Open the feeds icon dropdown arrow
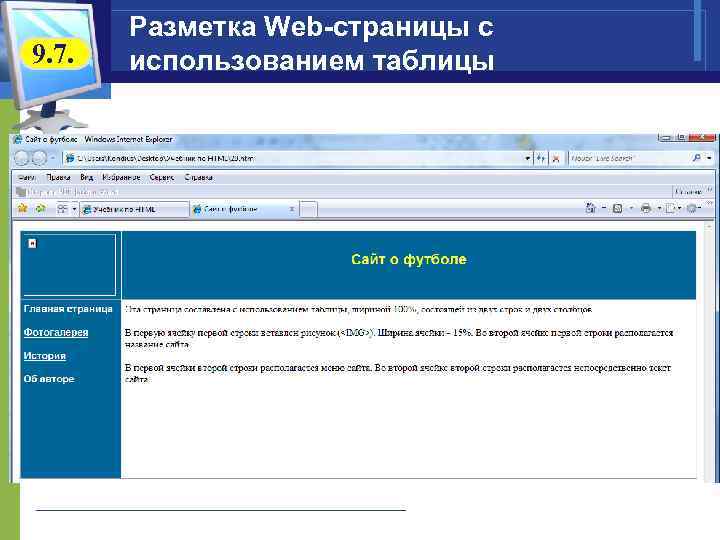Screen dimensions: 720x540 tap(631, 209)
